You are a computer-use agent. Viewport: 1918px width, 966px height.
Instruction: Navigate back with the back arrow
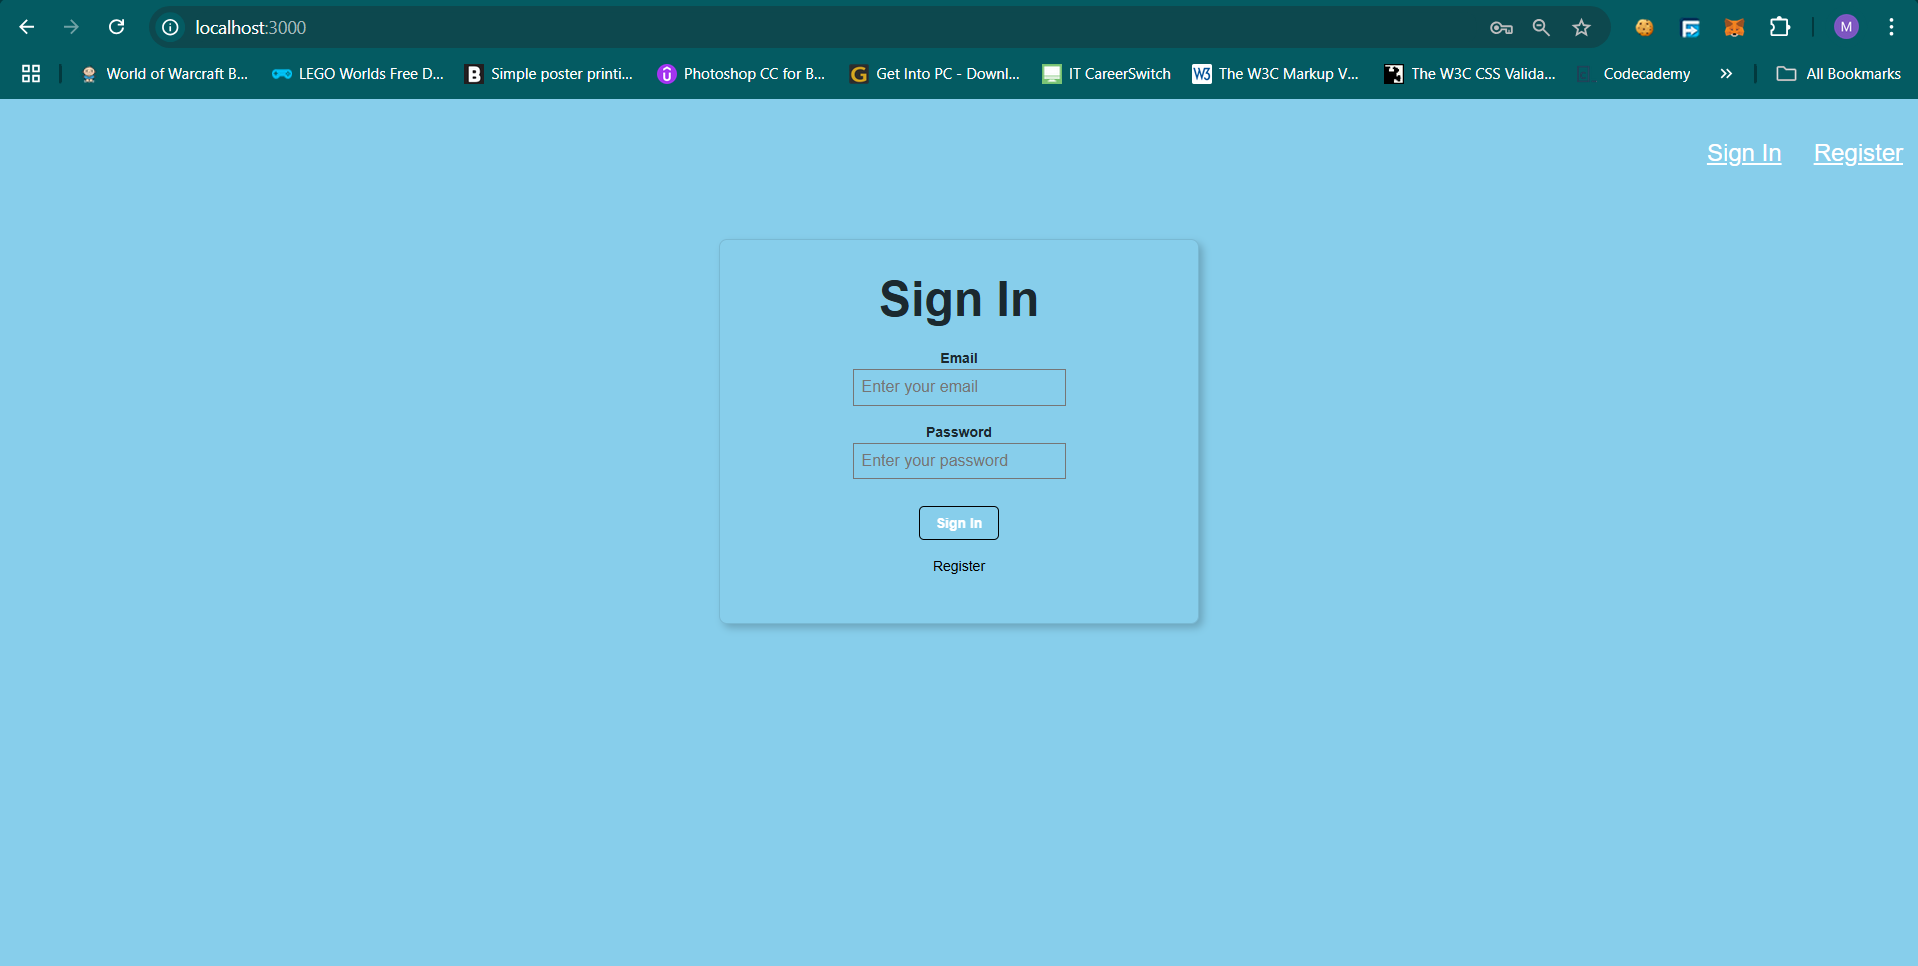click(x=26, y=27)
